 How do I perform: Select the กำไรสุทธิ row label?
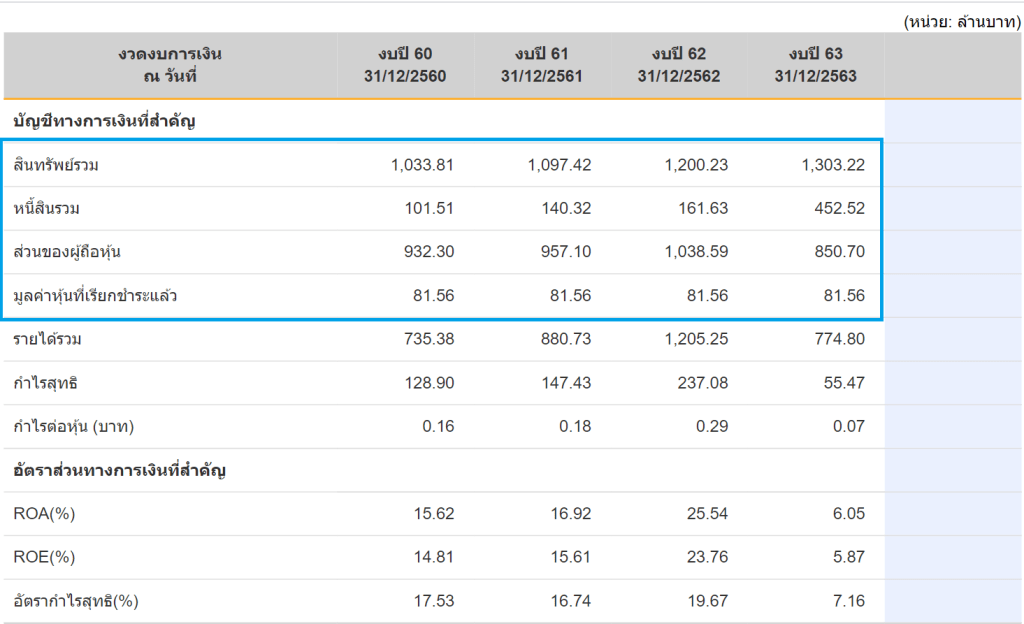click(x=46, y=383)
